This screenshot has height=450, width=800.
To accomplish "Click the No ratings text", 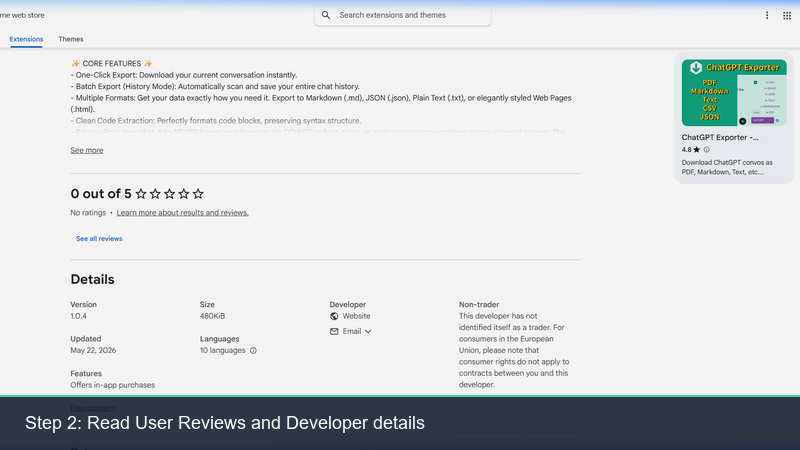I will 88,213.
